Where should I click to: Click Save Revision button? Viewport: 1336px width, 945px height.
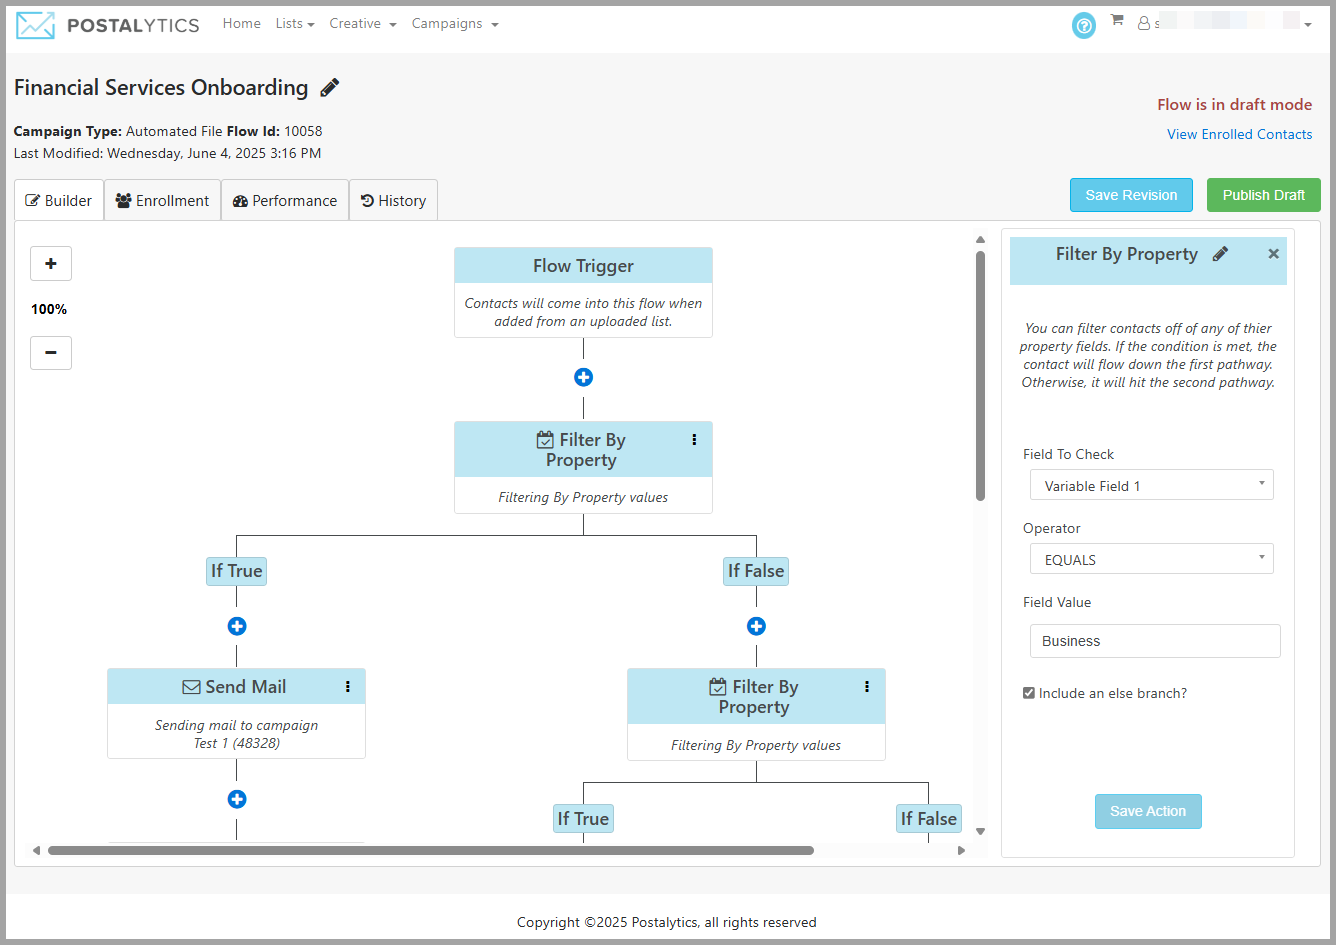click(1131, 195)
